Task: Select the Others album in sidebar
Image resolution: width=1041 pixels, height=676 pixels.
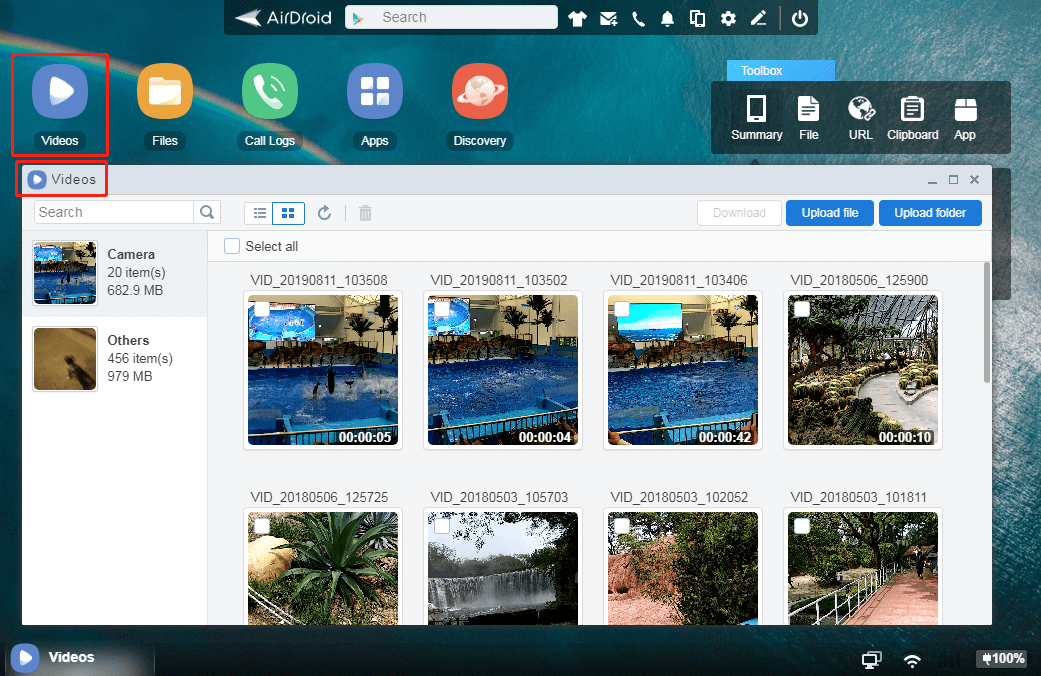Action: (x=114, y=359)
